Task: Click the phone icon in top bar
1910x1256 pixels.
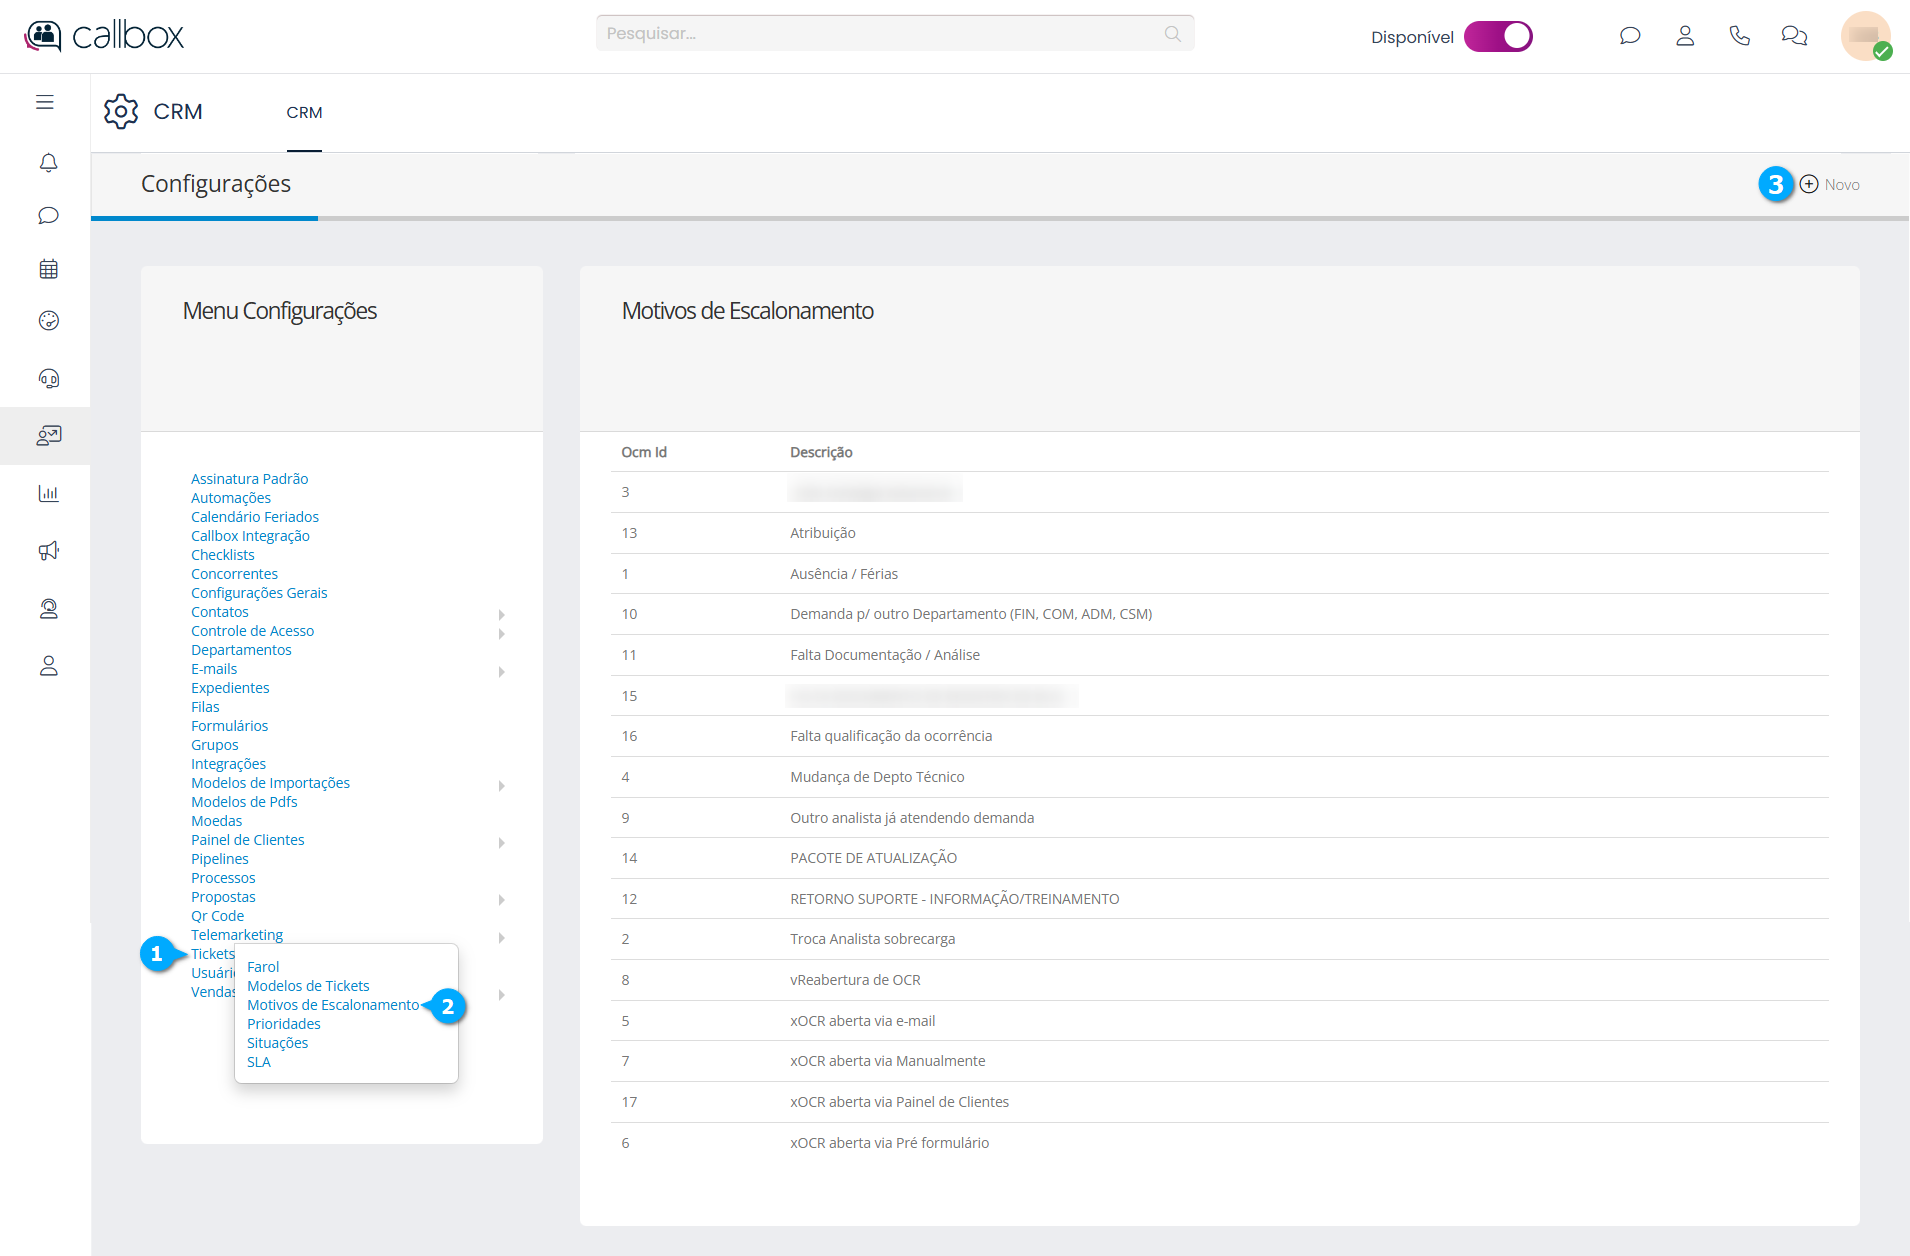Action: coord(1739,36)
